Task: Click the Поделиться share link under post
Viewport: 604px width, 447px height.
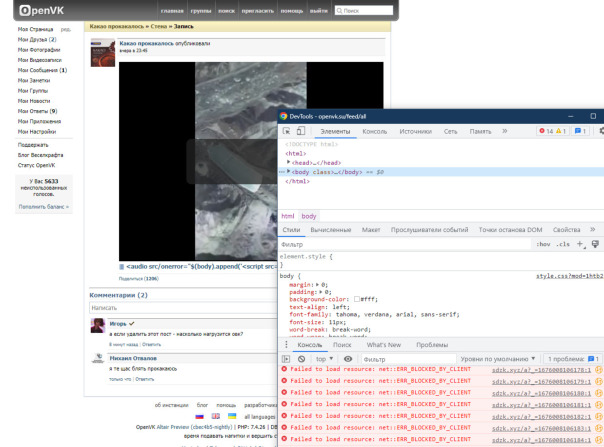Action: click(x=139, y=279)
